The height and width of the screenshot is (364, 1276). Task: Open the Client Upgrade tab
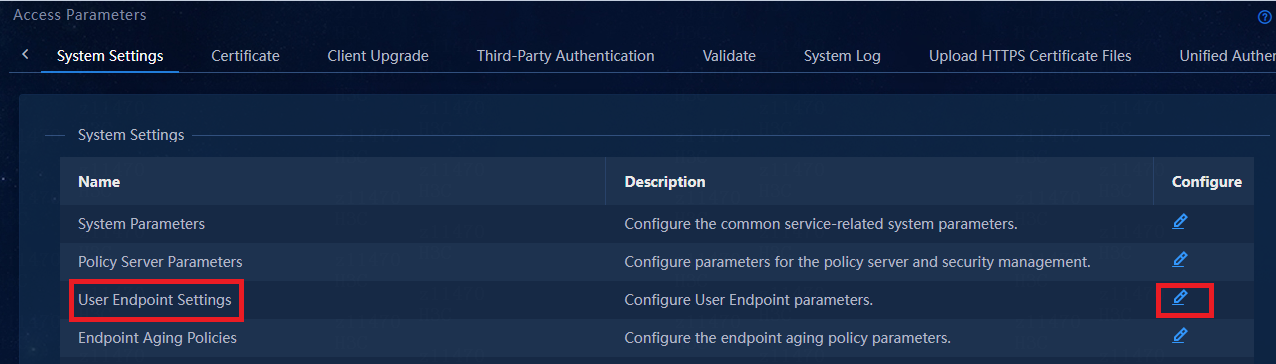(x=378, y=56)
